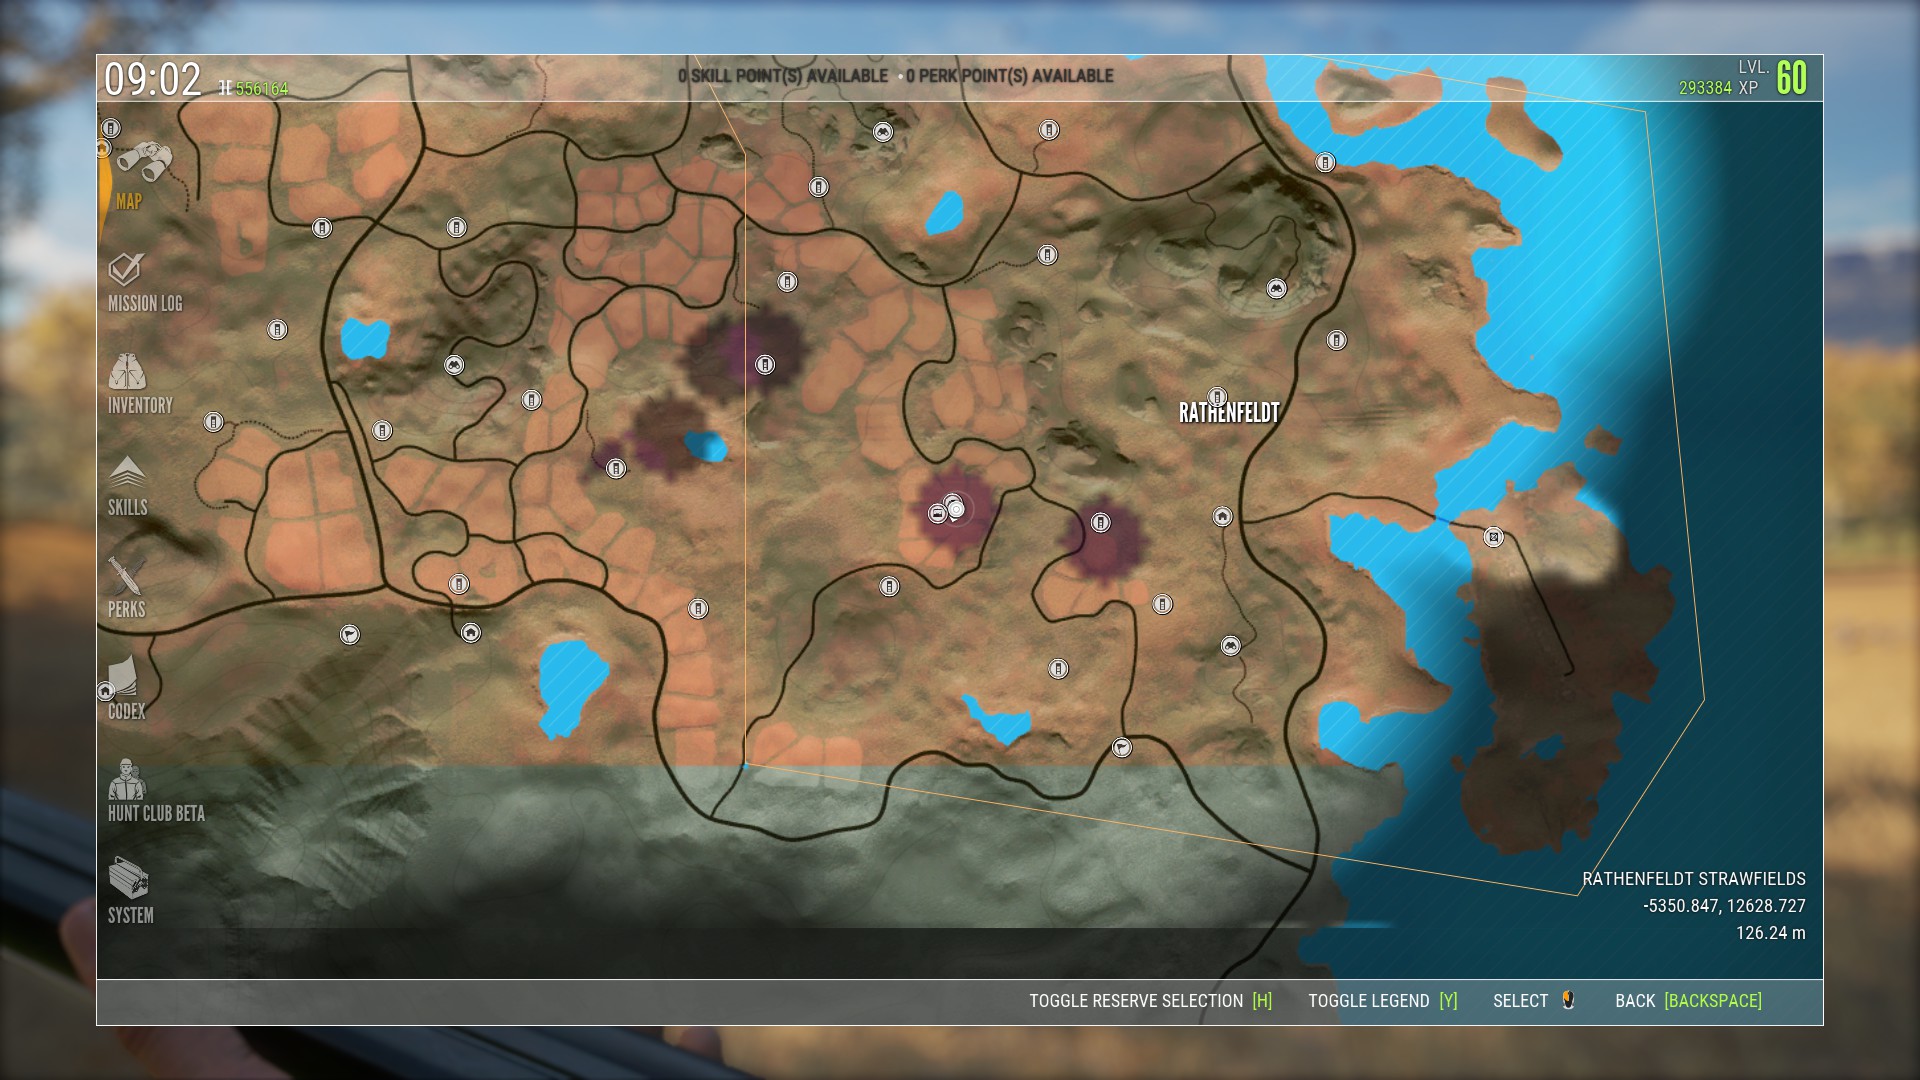
Task: Select the tent icon beside player marker
Action: [937, 514]
